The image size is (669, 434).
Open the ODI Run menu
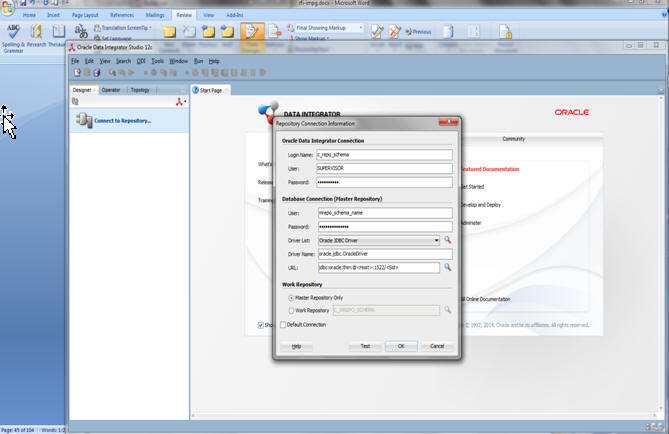[x=198, y=61]
